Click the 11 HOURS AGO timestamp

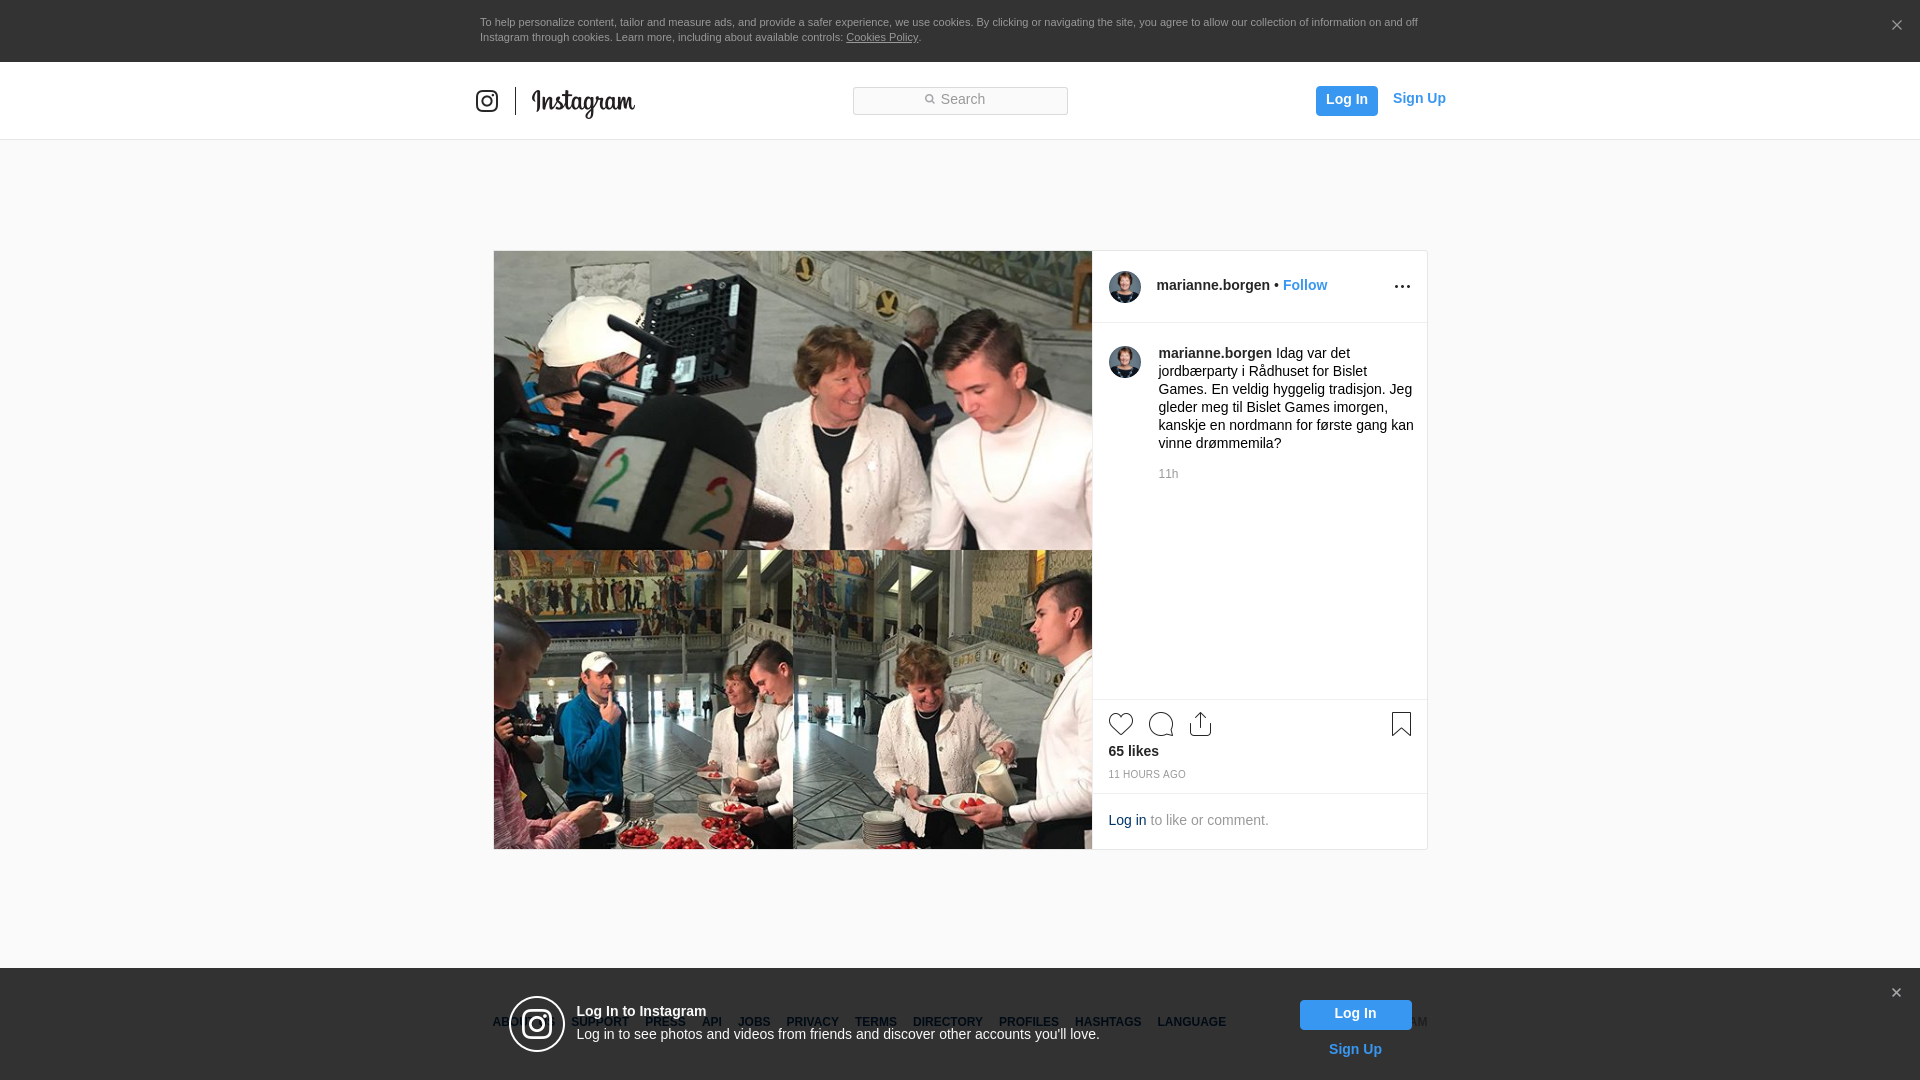pos(1147,775)
